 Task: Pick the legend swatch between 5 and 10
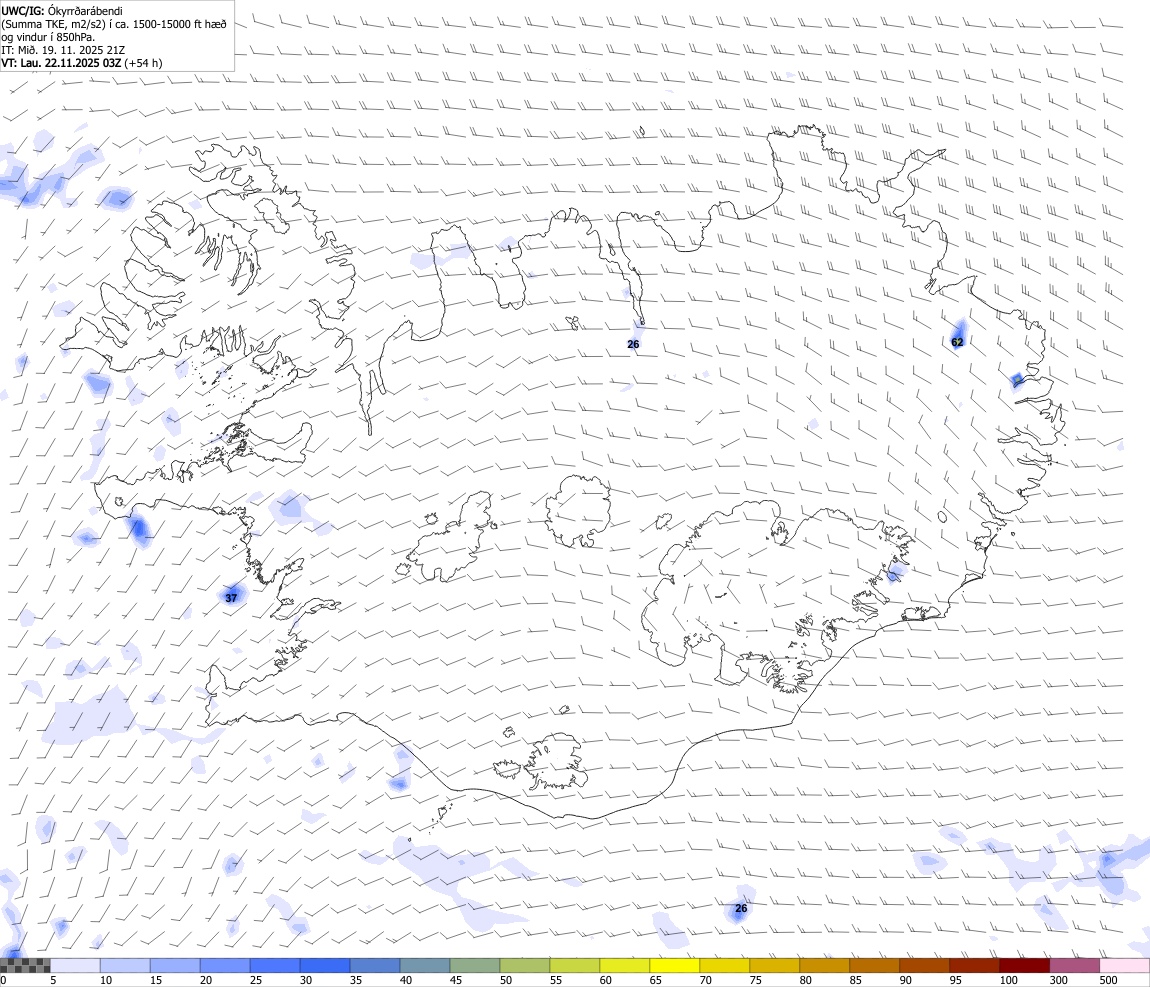pyautogui.click(x=76, y=965)
